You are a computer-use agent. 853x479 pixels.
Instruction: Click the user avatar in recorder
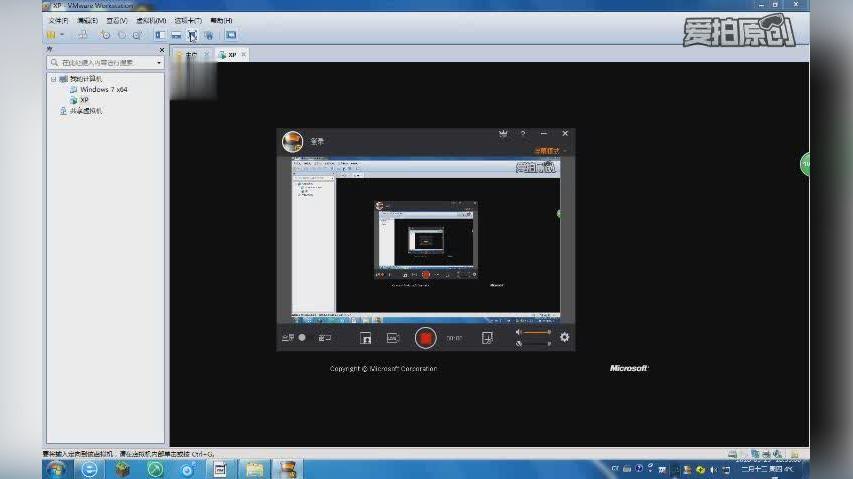(293, 141)
